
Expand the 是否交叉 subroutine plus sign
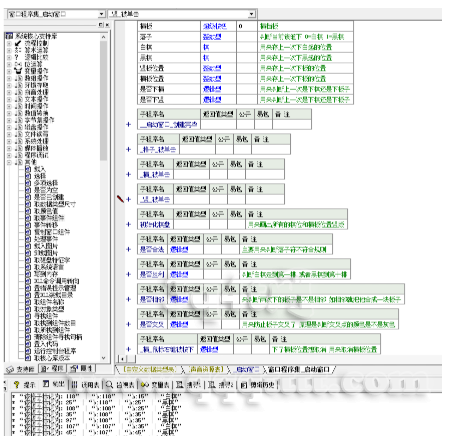coord(128,324)
